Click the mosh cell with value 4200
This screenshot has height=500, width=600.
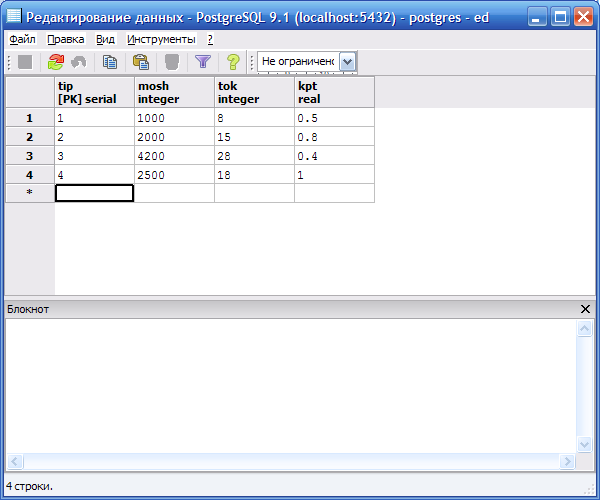pyautogui.click(x=174, y=155)
